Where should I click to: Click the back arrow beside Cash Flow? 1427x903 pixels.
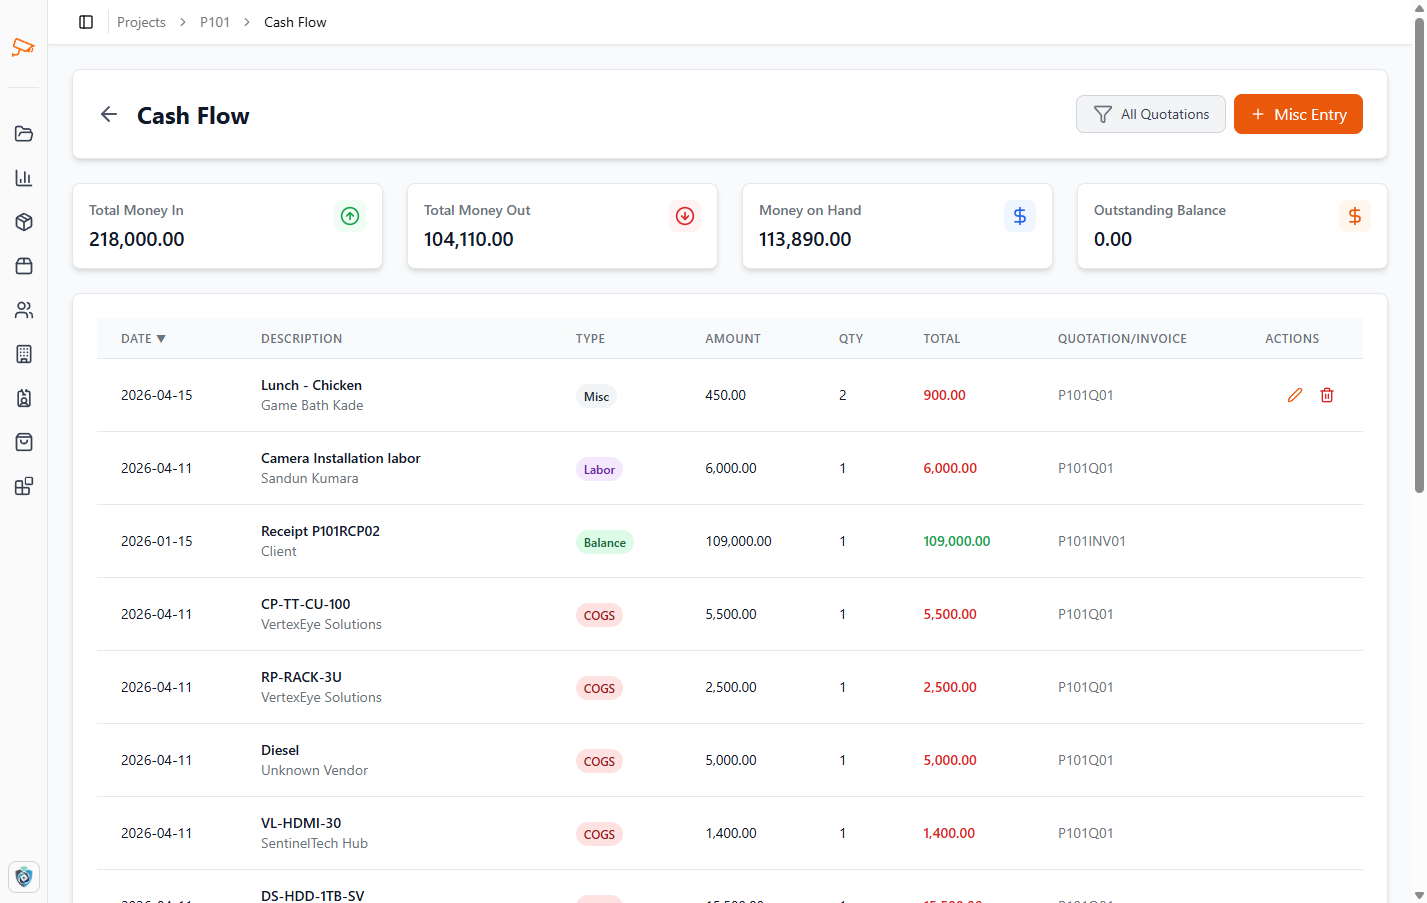click(x=109, y=115)
